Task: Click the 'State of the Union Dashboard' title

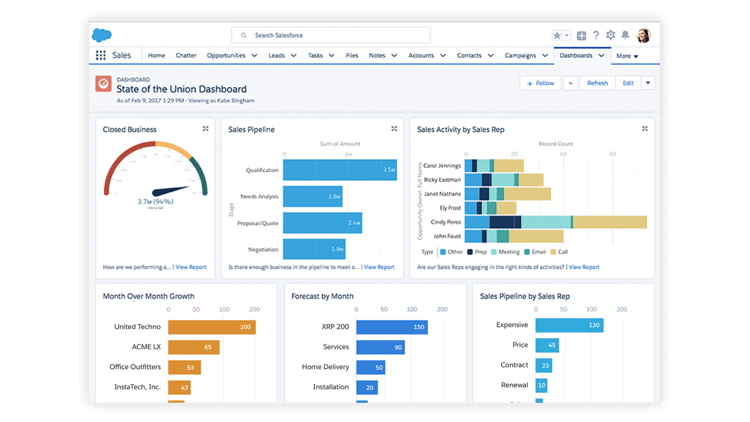Action: 182,89
